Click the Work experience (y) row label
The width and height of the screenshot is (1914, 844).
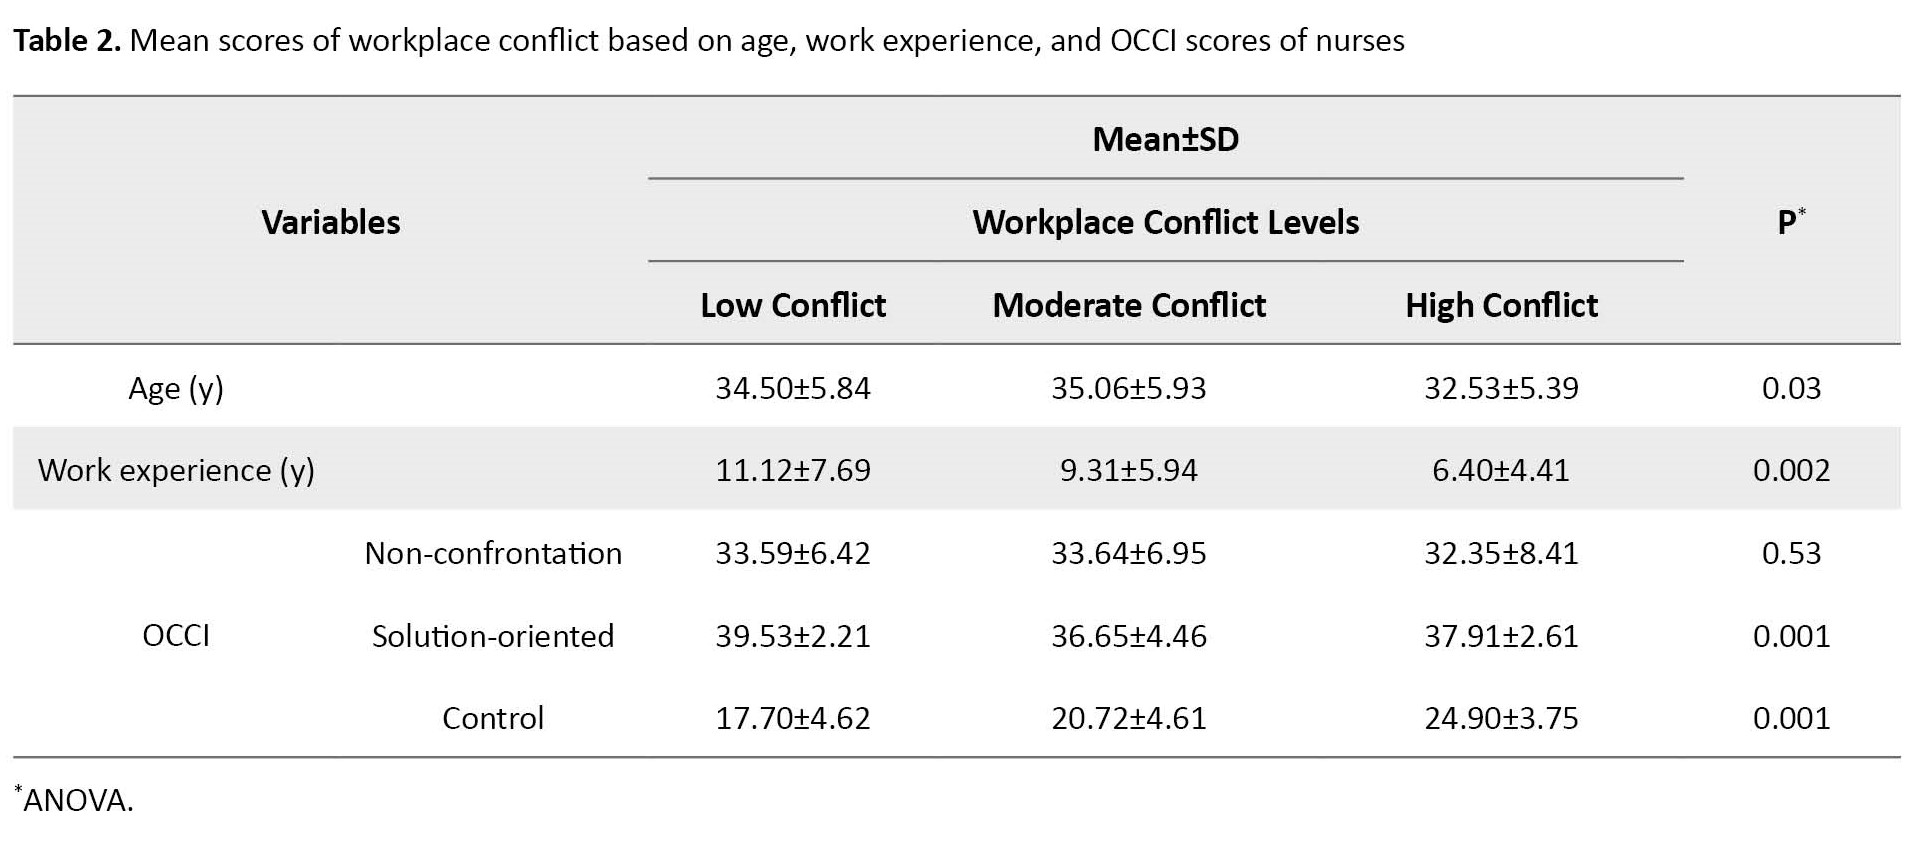click(176, 470)
